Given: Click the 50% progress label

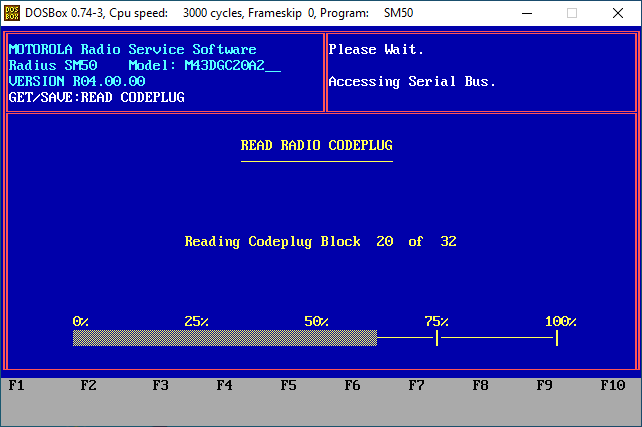Looking at the screenshot, I should click(x=316, y=321).
